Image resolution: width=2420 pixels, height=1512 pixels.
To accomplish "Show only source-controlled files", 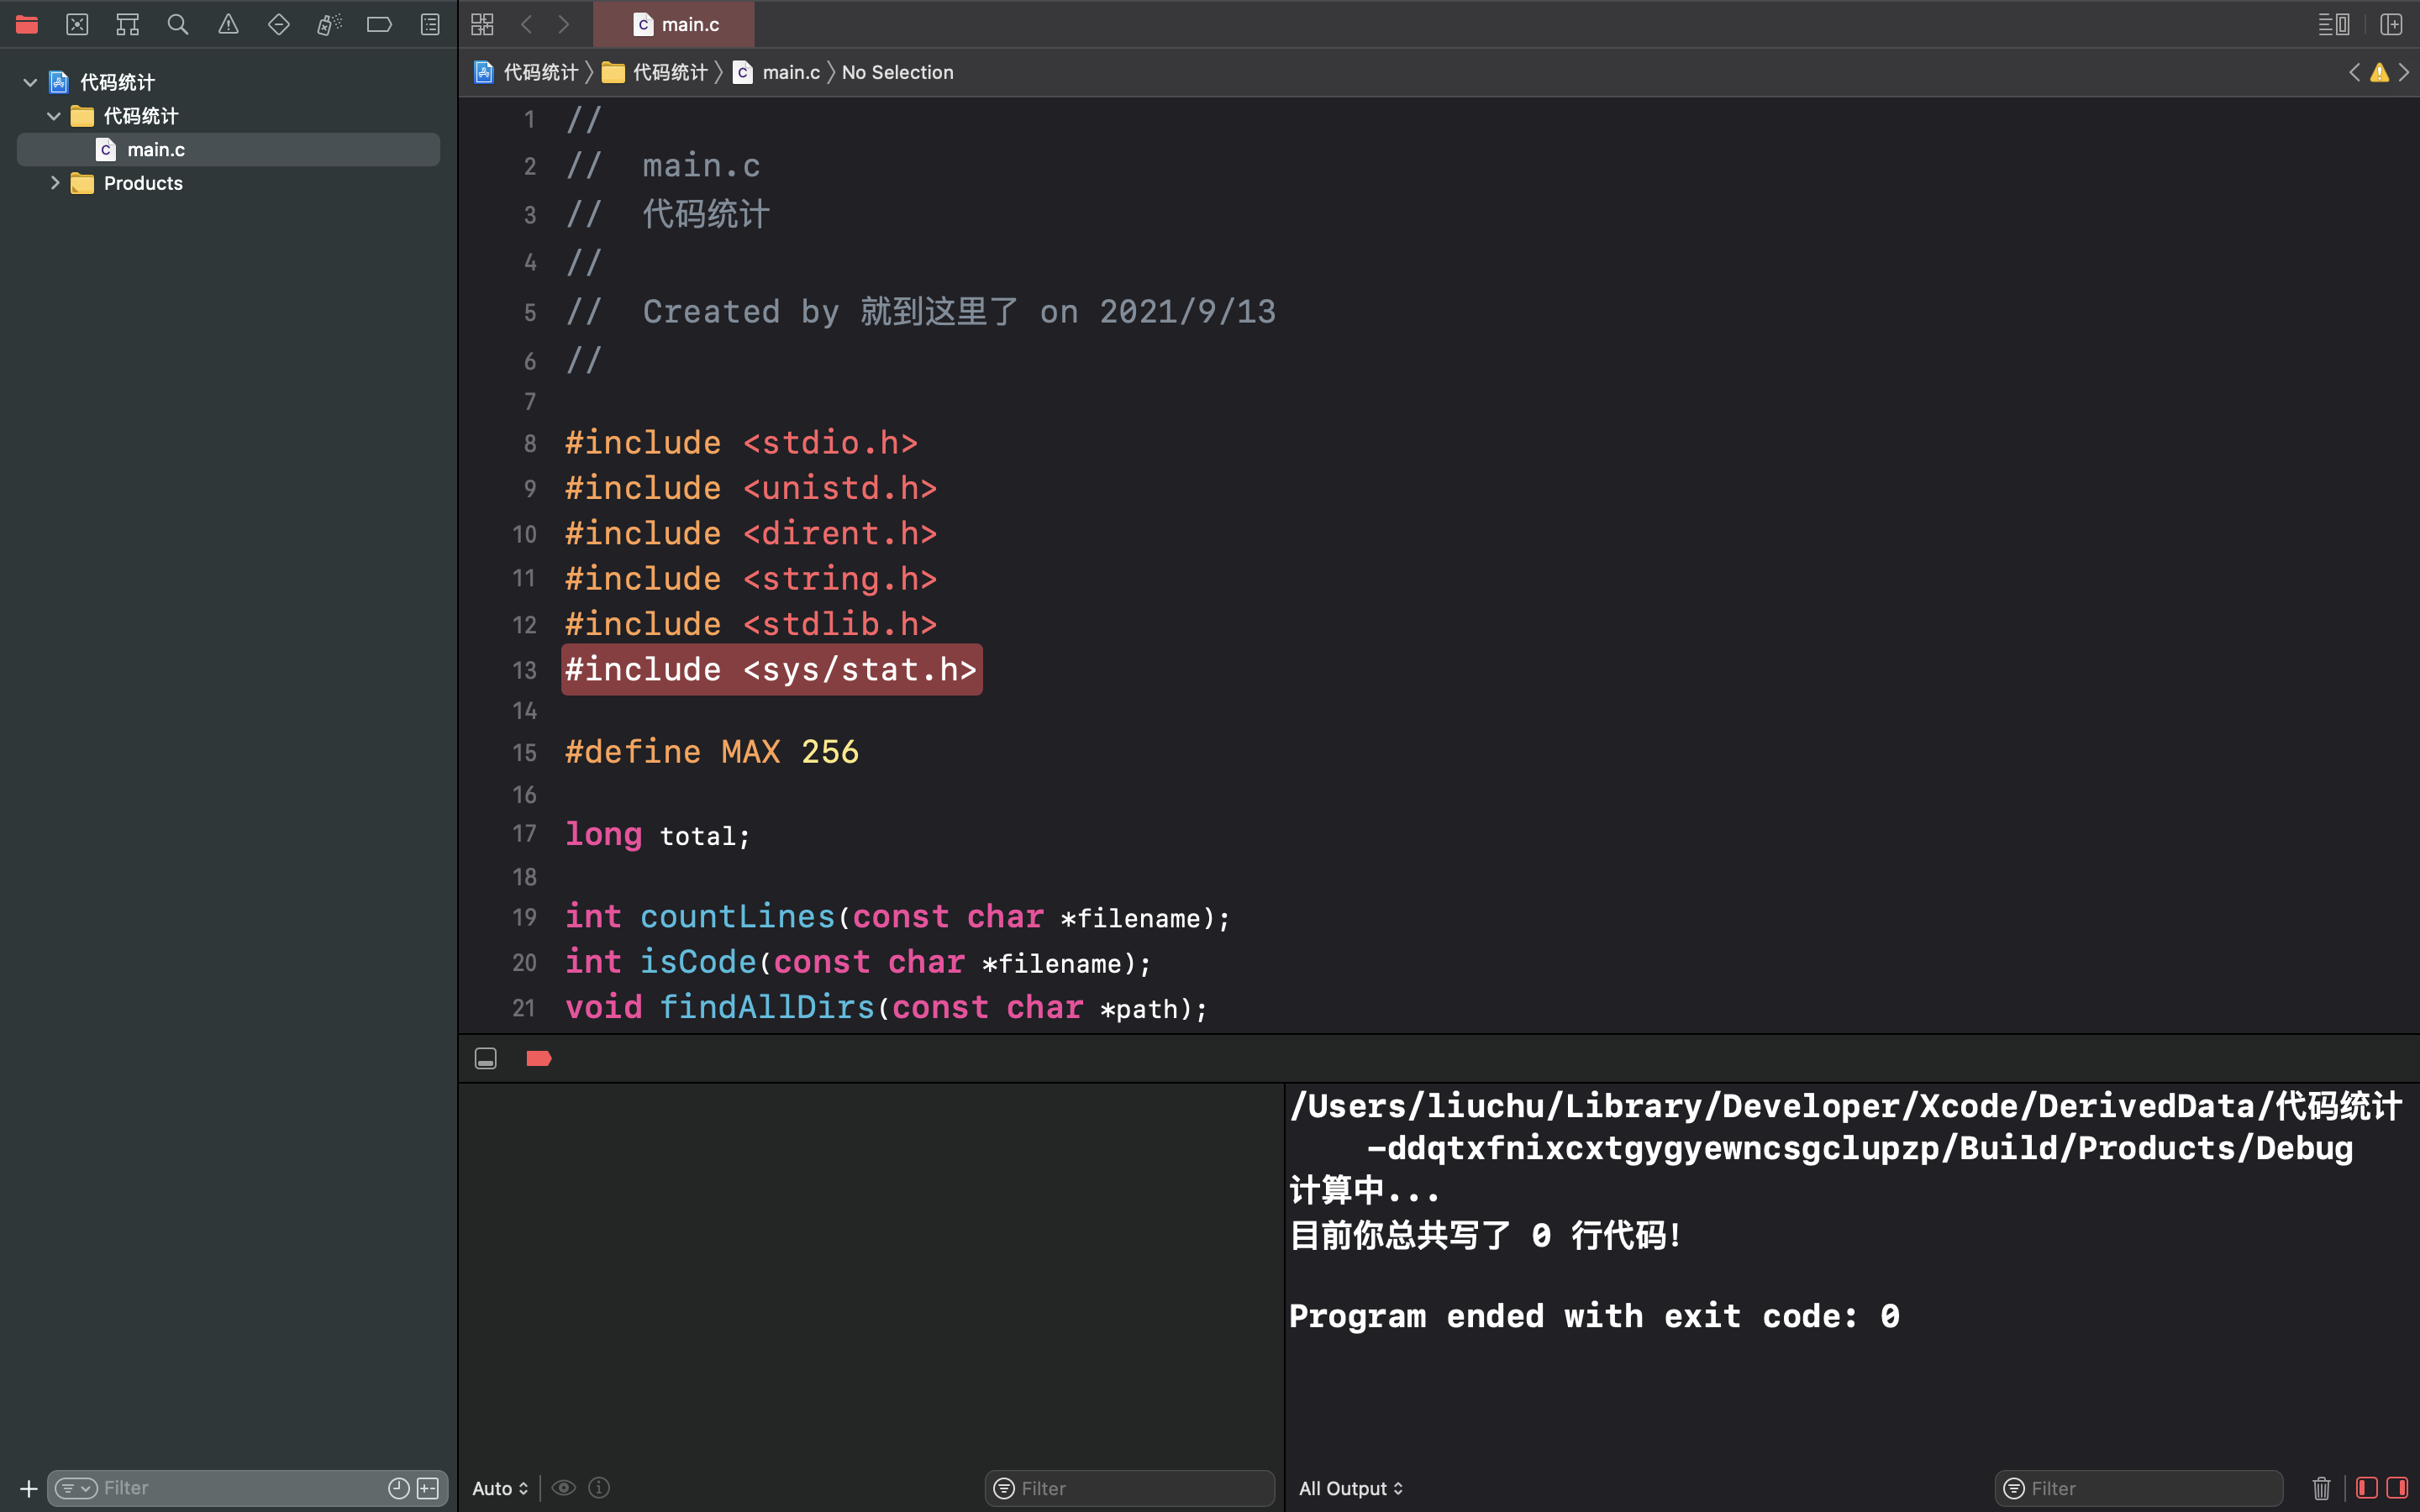I will tap(428, 1488).
